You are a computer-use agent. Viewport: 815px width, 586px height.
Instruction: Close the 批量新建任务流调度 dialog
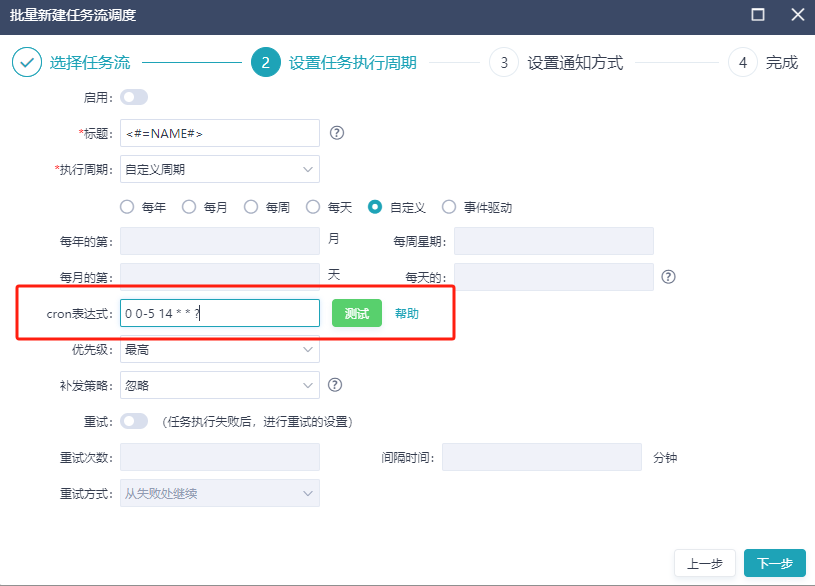pos(796,15)
